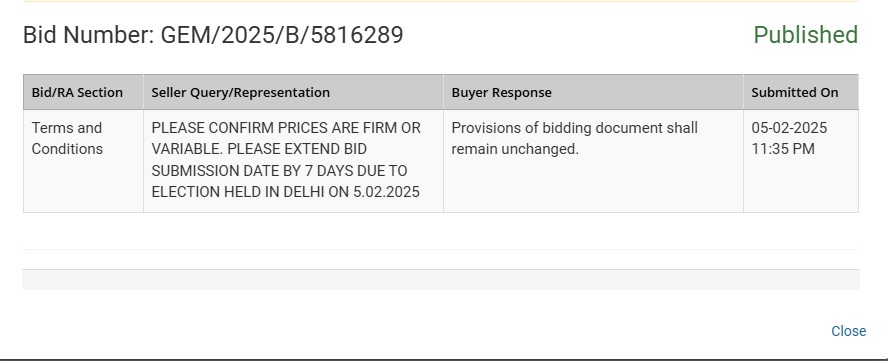Close the bid query dialog
888x361 pixels.
848,331
